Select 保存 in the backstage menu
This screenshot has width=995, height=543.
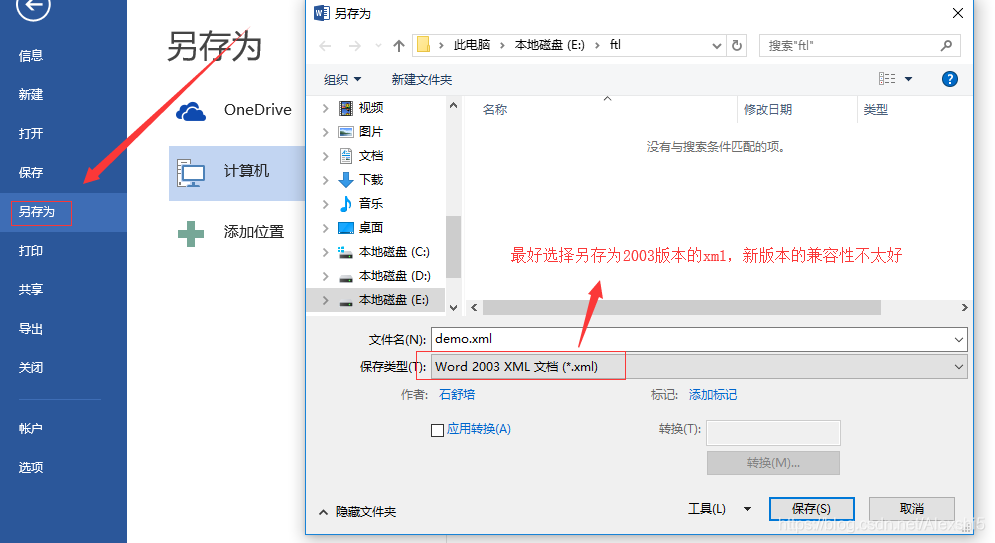pyautogui.click(x=30, y=173)
